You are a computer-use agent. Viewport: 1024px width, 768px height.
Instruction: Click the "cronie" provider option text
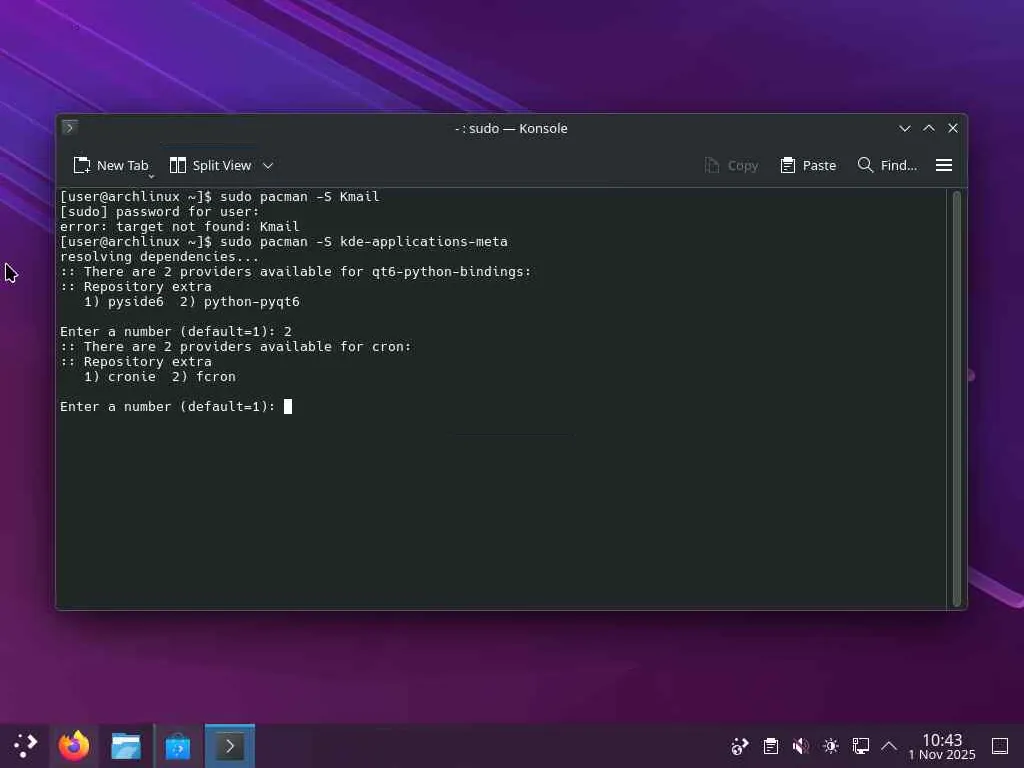[x=132, y=377]
